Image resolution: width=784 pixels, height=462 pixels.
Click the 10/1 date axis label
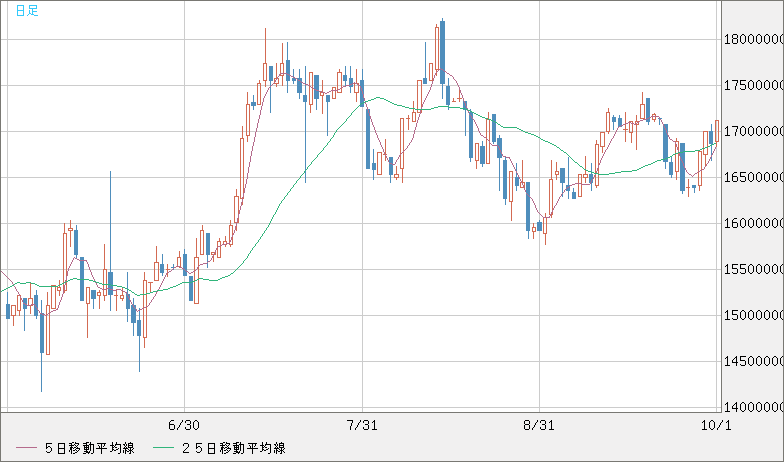click(x=716, y=425)
